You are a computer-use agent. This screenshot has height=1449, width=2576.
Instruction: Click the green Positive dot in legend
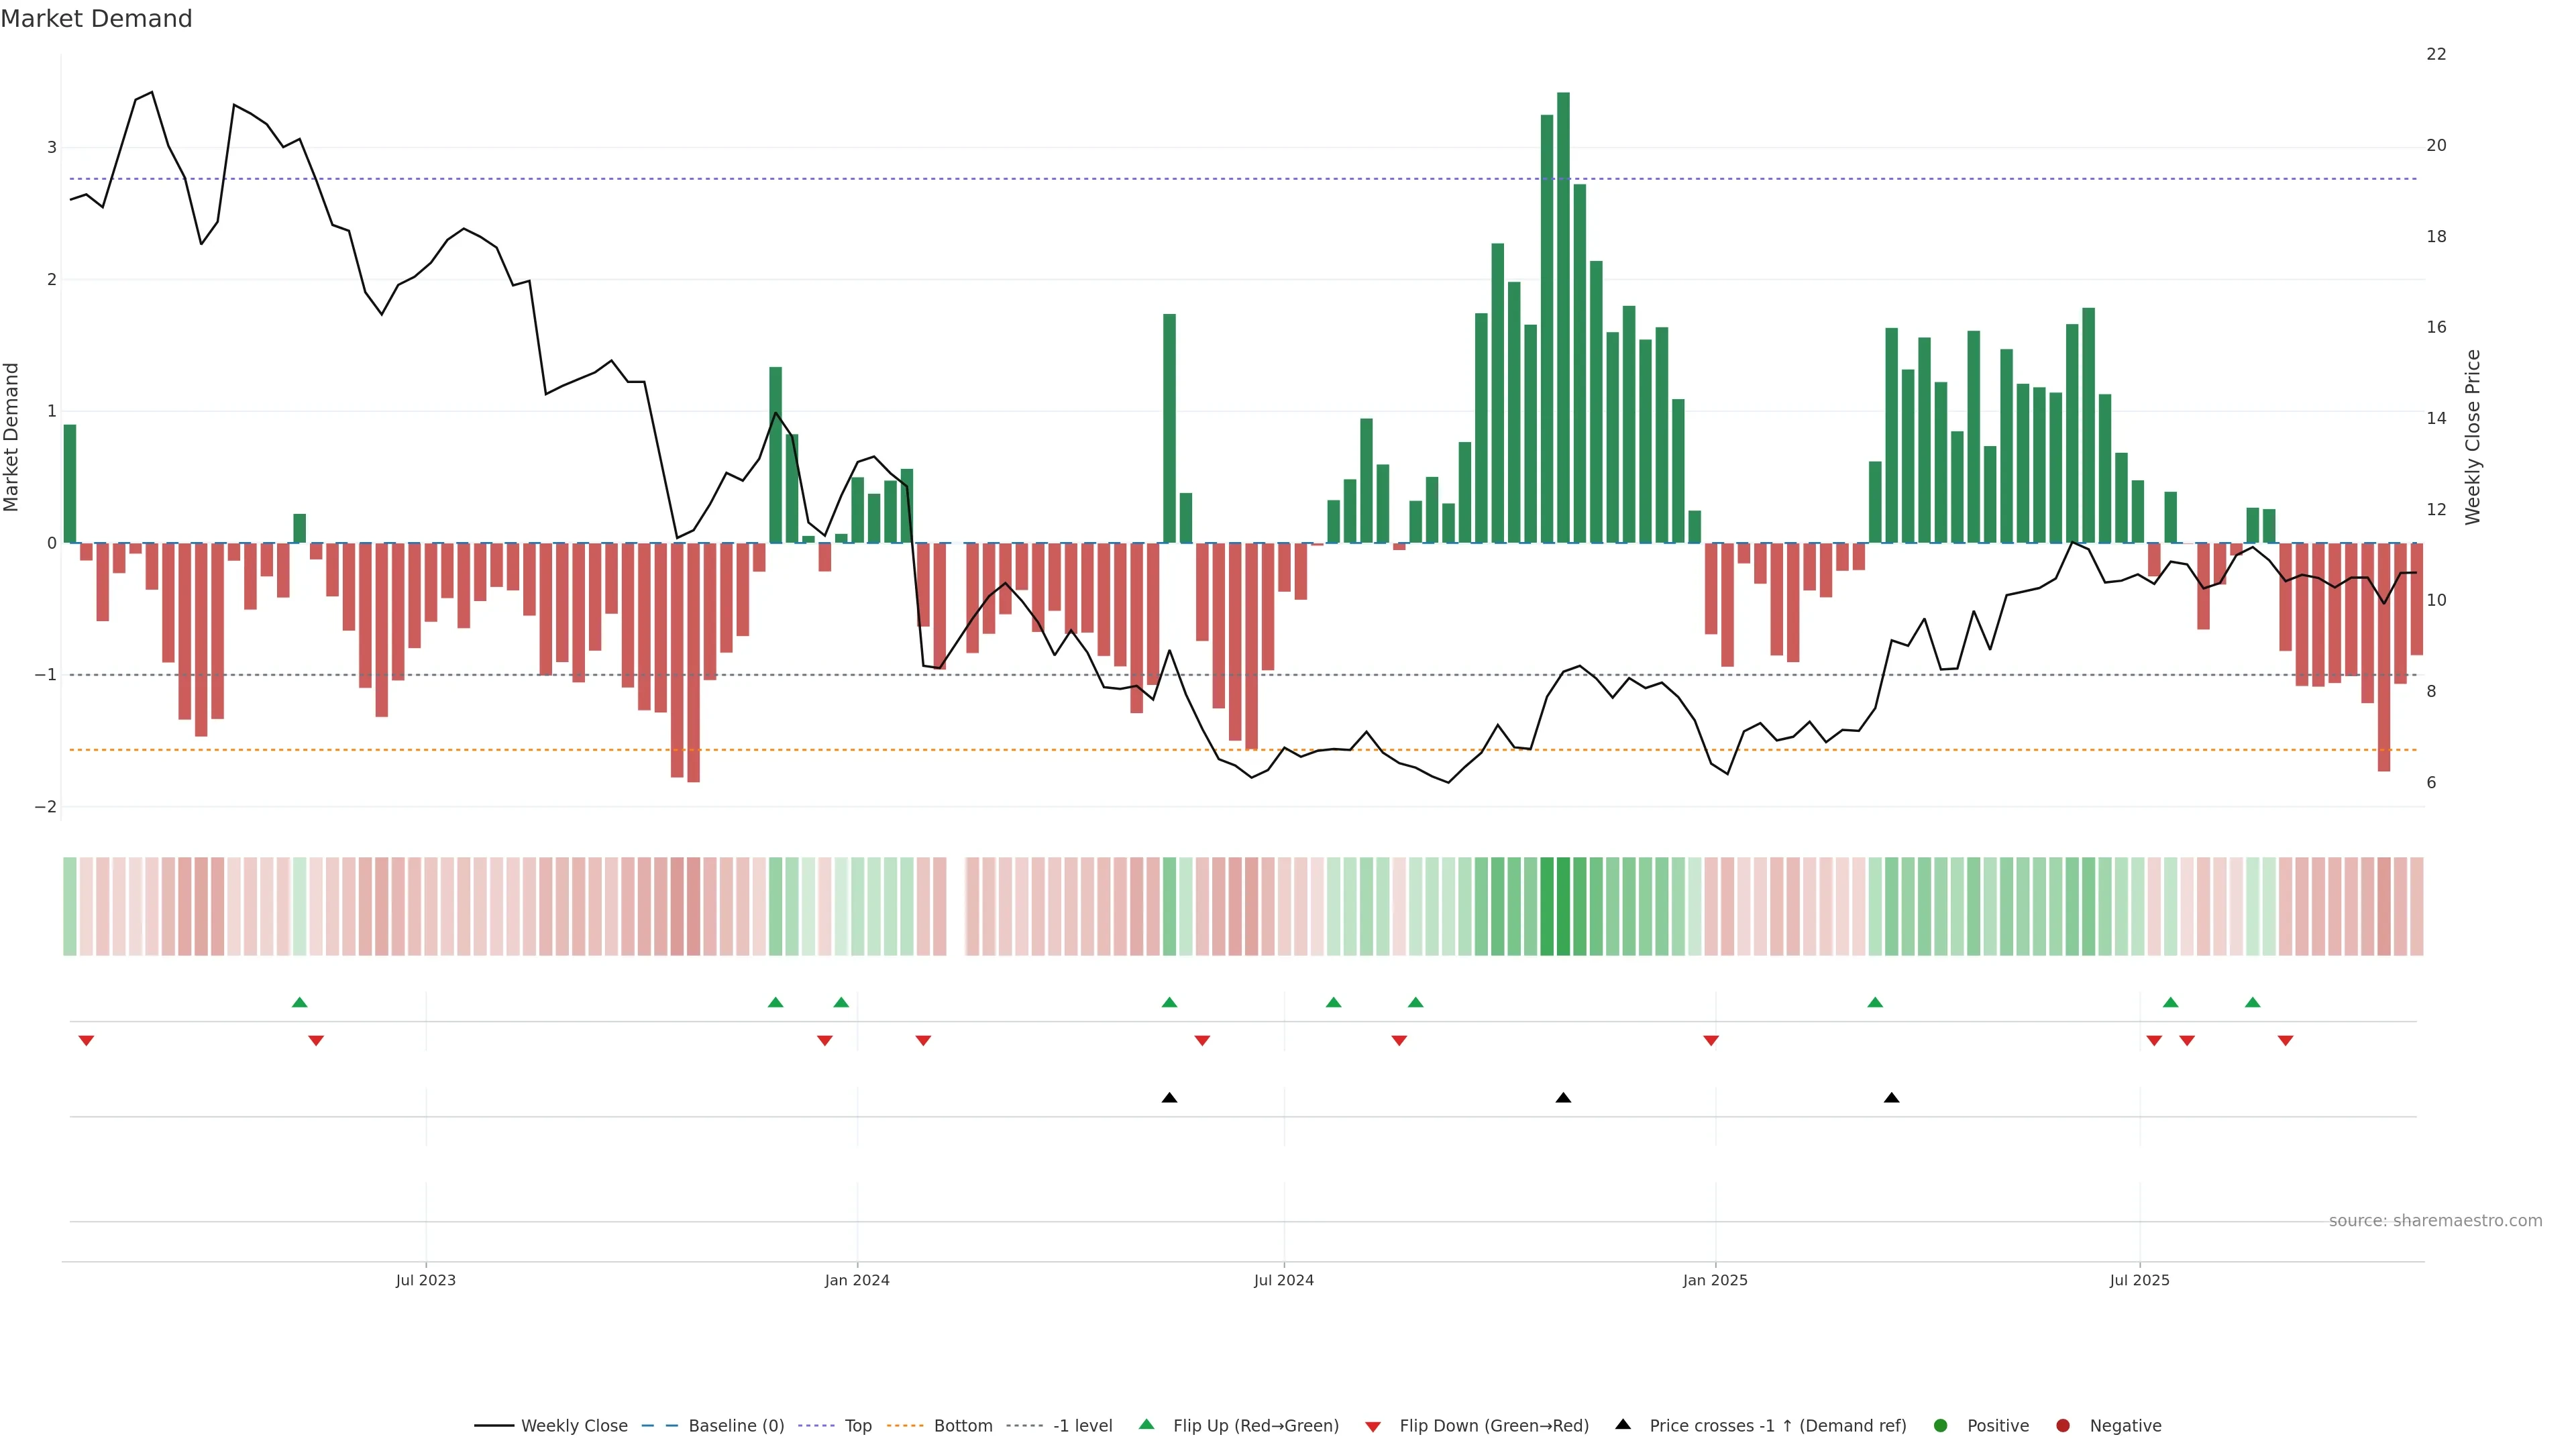pyautogui.click(x=1941, y=1425)
